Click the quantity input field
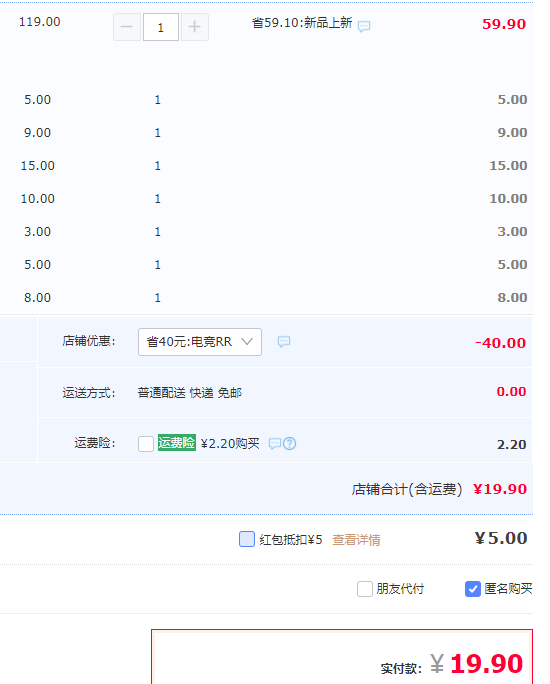Screen dimensions: 550x684 coord(161,27)
